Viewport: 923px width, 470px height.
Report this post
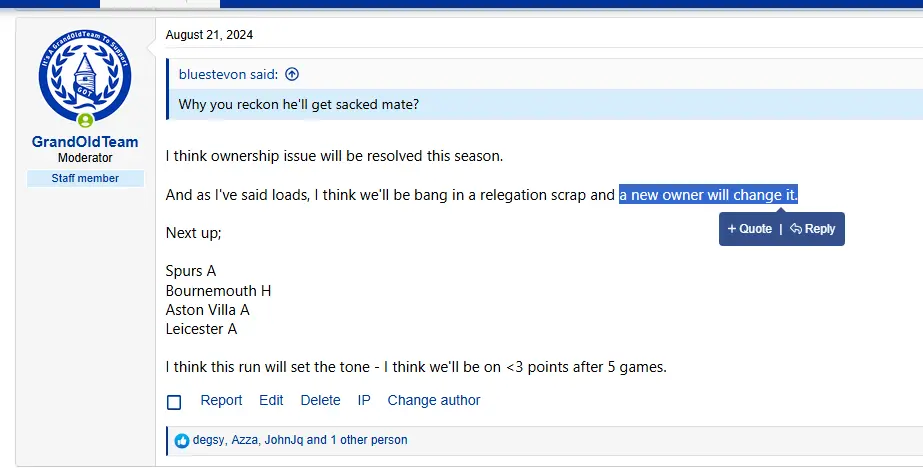click(x=221, y=400)
